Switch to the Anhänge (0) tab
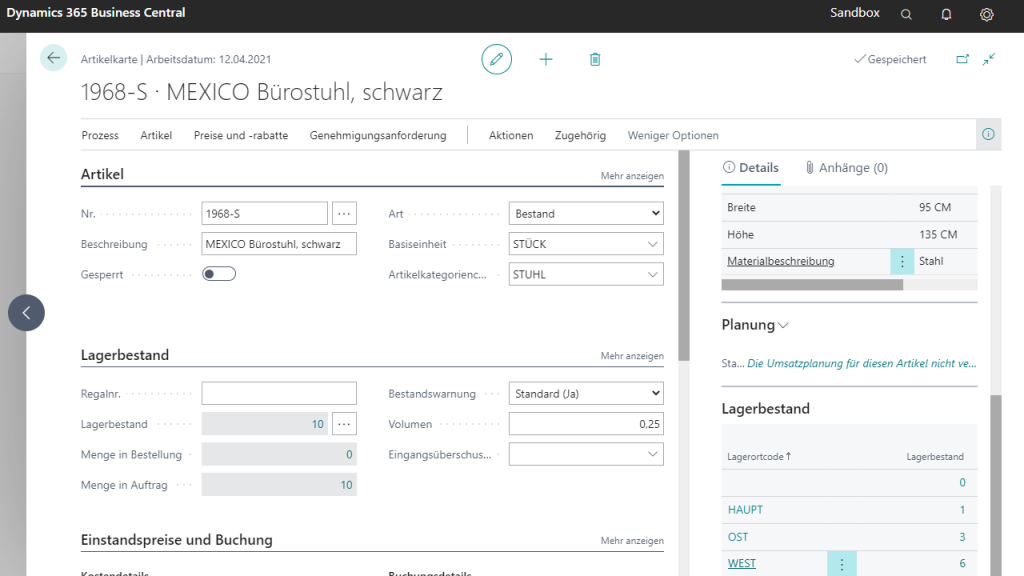Screen dimensions: 1024x576 [846, 168]
